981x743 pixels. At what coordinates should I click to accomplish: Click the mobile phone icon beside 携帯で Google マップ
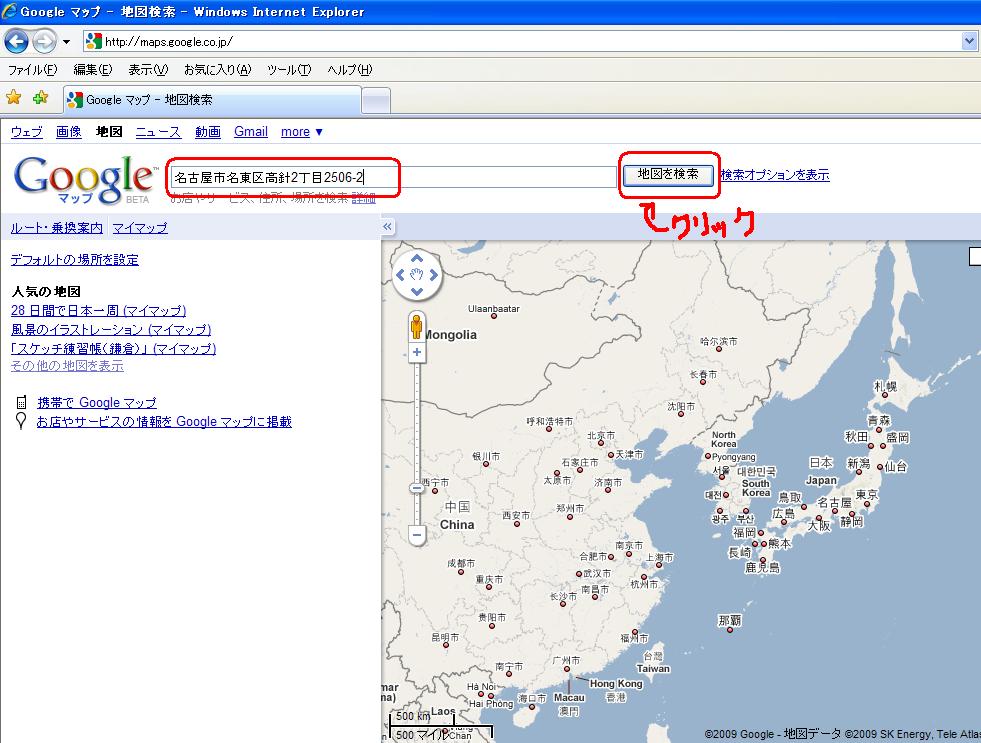(x=21, y=402)
